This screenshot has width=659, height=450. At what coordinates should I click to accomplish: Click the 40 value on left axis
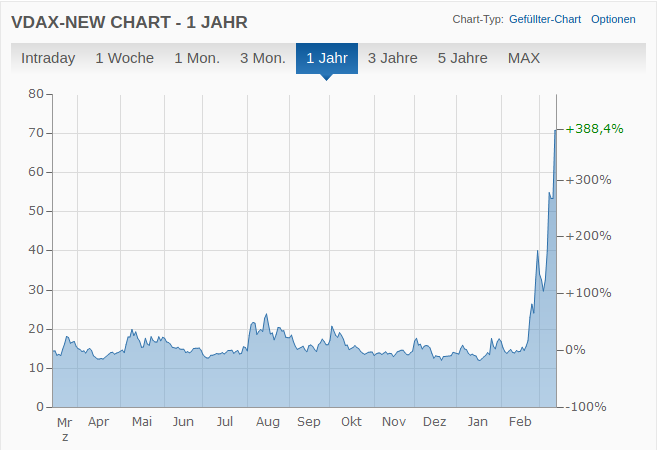point(36,250)
